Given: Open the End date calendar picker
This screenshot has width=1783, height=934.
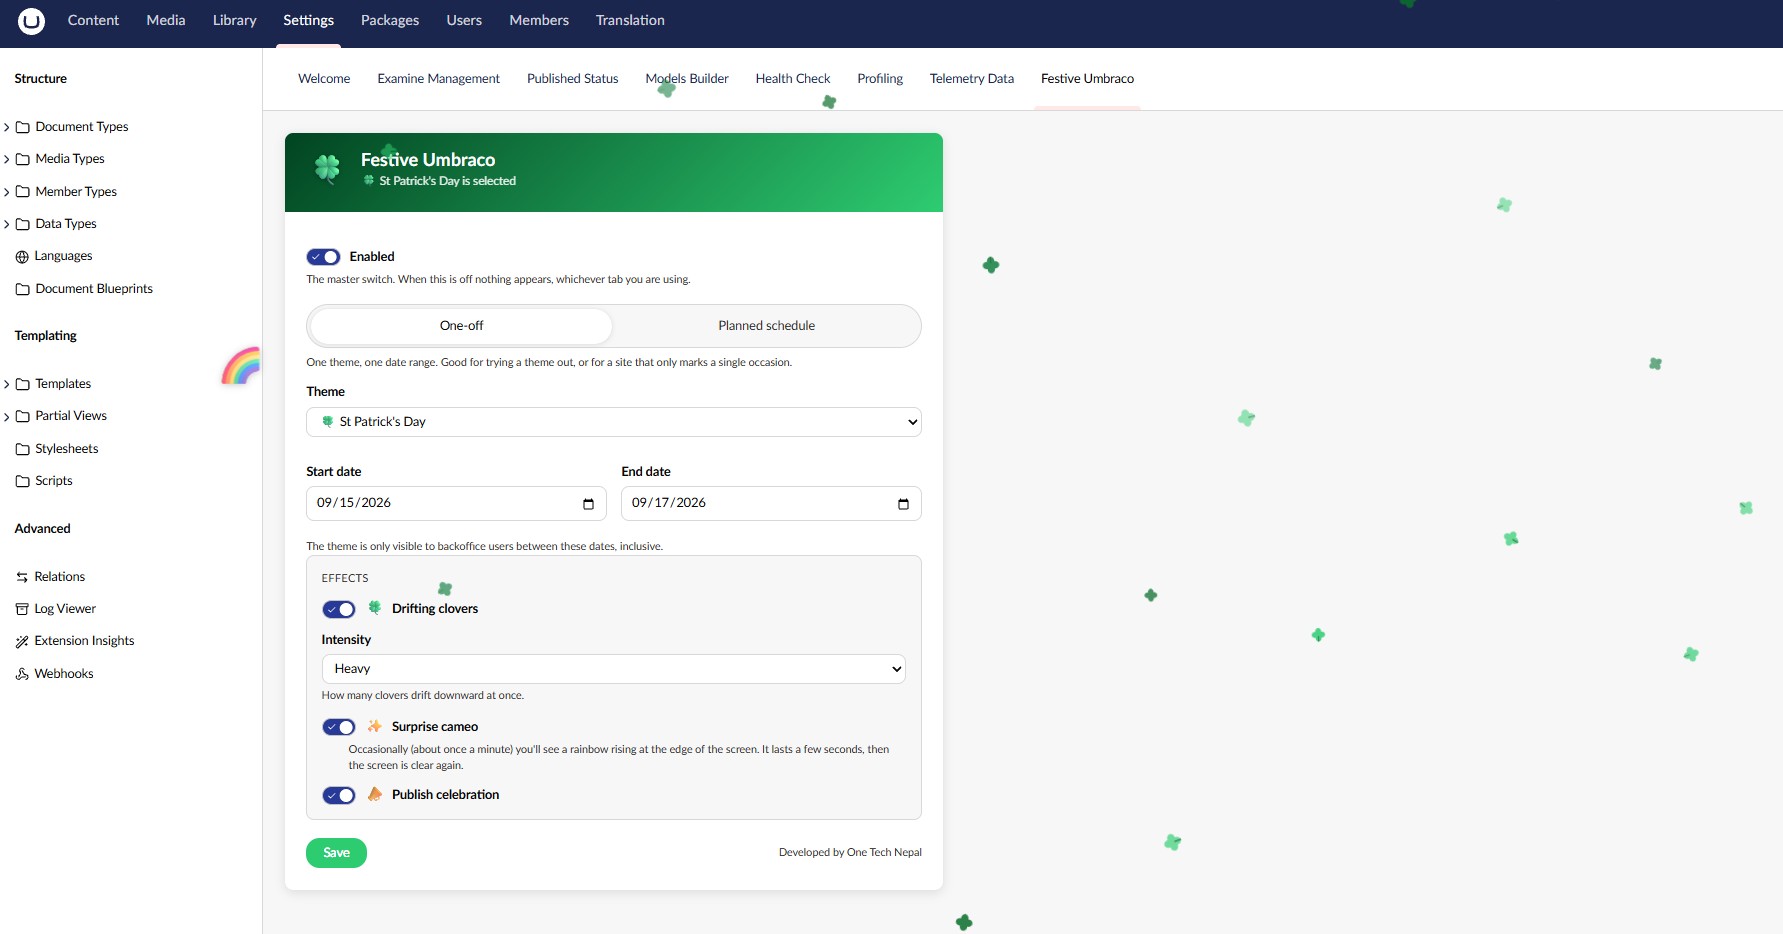Looking at the screenshot, I should [903, 504].
